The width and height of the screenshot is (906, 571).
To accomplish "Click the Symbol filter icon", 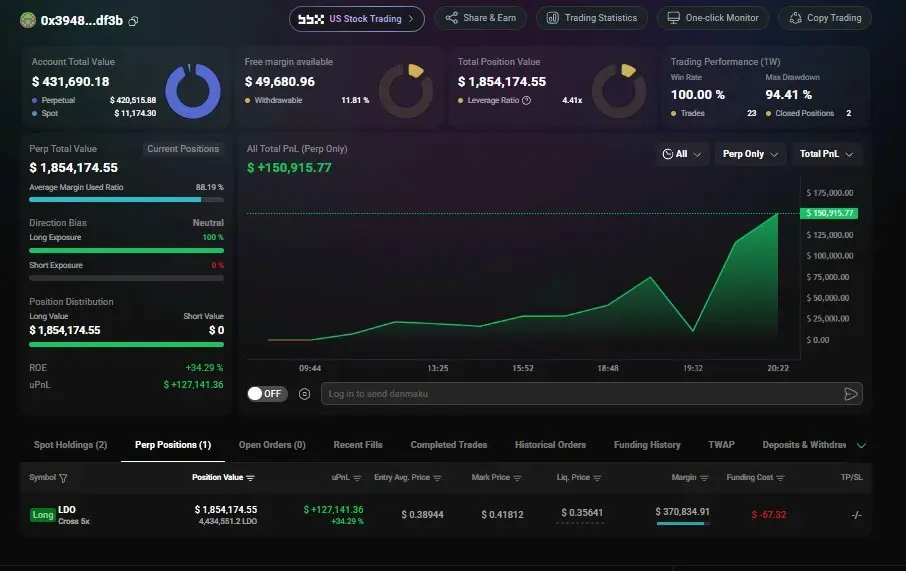I will pyautogui.click(x=64, y=478).
